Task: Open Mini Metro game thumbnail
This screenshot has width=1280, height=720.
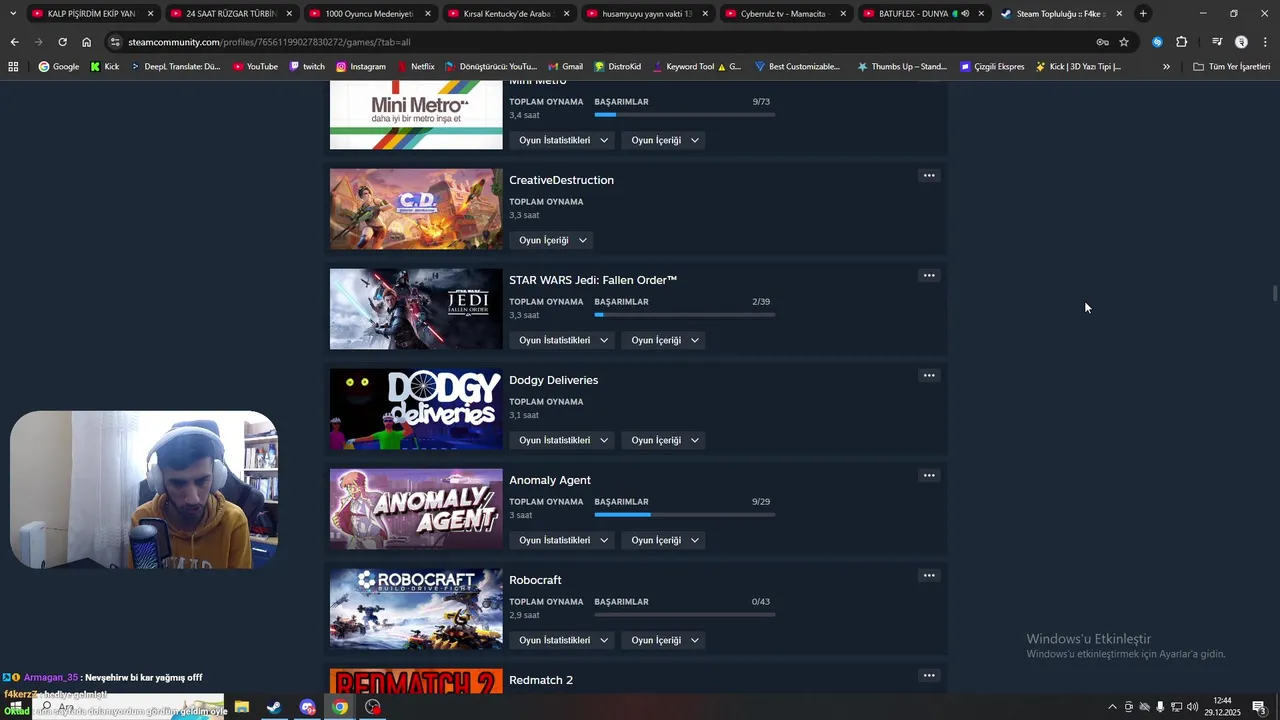Action: pos(416,116)
